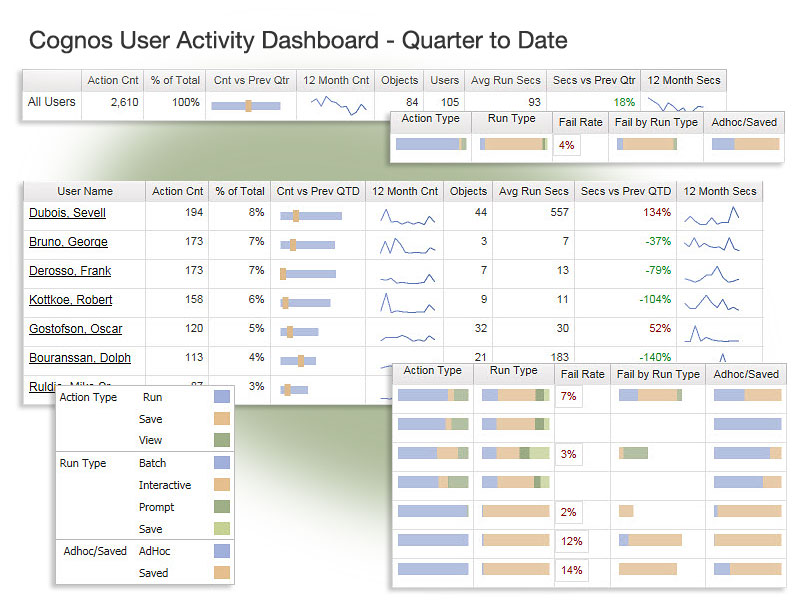800x600 pixels.
Task: Click the user table Avg Run Secs header
Action: (x=533, y=191)
